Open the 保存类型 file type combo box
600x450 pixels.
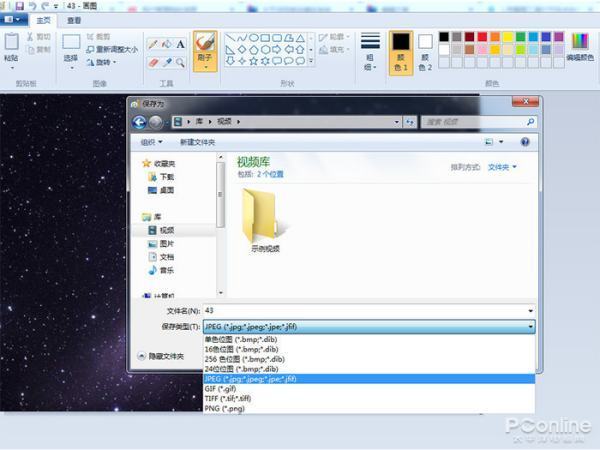368,326
